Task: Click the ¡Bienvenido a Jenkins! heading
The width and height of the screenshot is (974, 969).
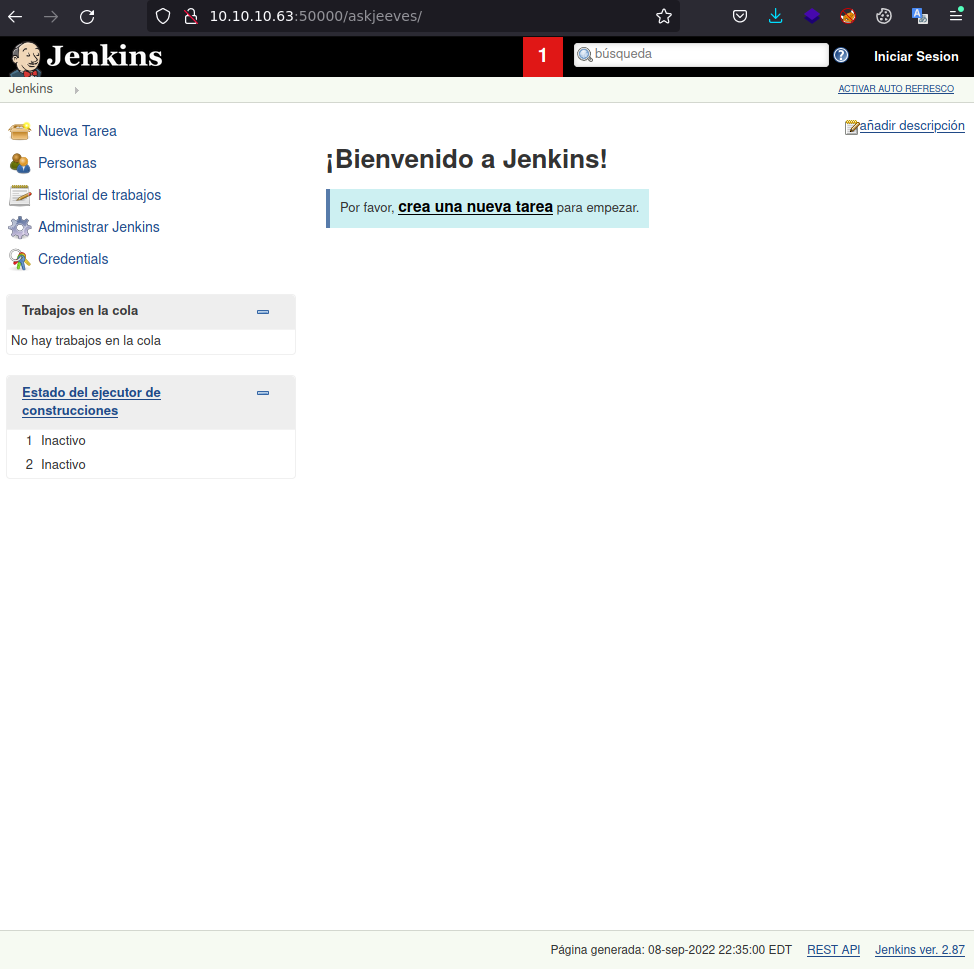Action: [467, 160]
